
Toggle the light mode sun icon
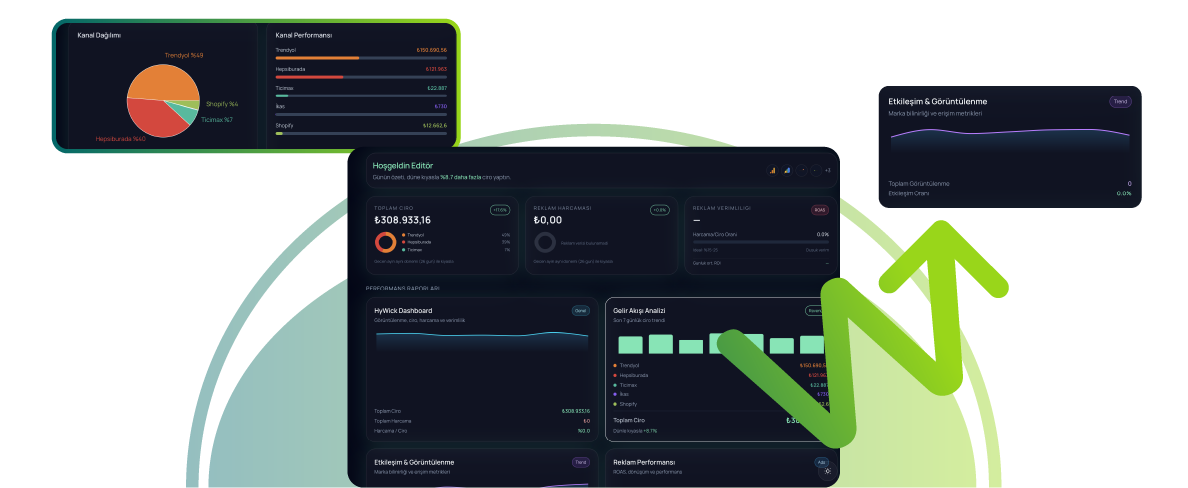click(827, 470)
